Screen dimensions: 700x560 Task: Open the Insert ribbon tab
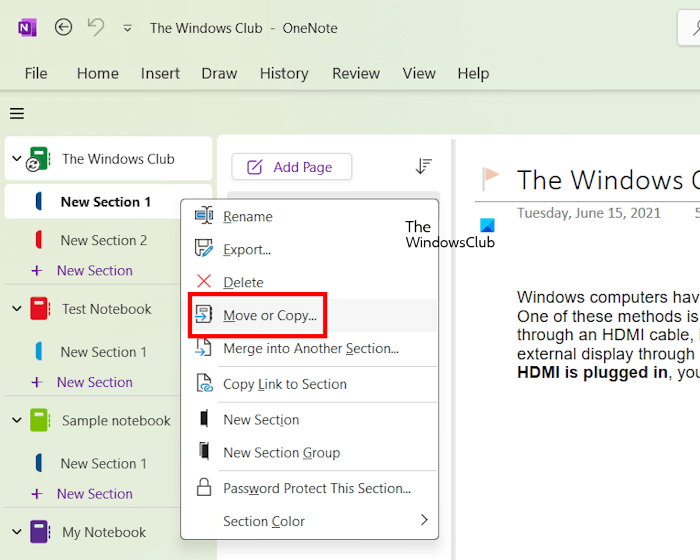[x=160, y=73]
